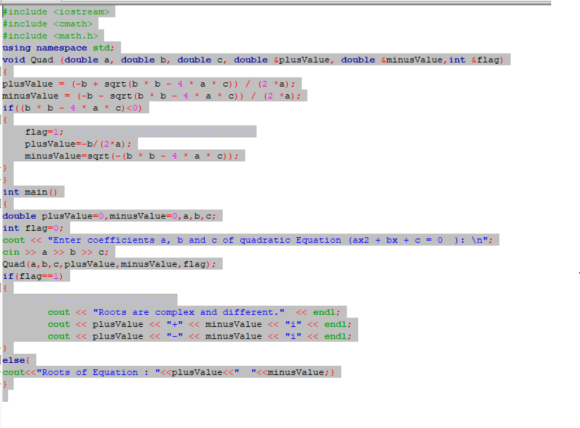Click the 'double plusValue=0,minusValue=0,a,b,c;' line
580x428 pixels.
(110, 216)
